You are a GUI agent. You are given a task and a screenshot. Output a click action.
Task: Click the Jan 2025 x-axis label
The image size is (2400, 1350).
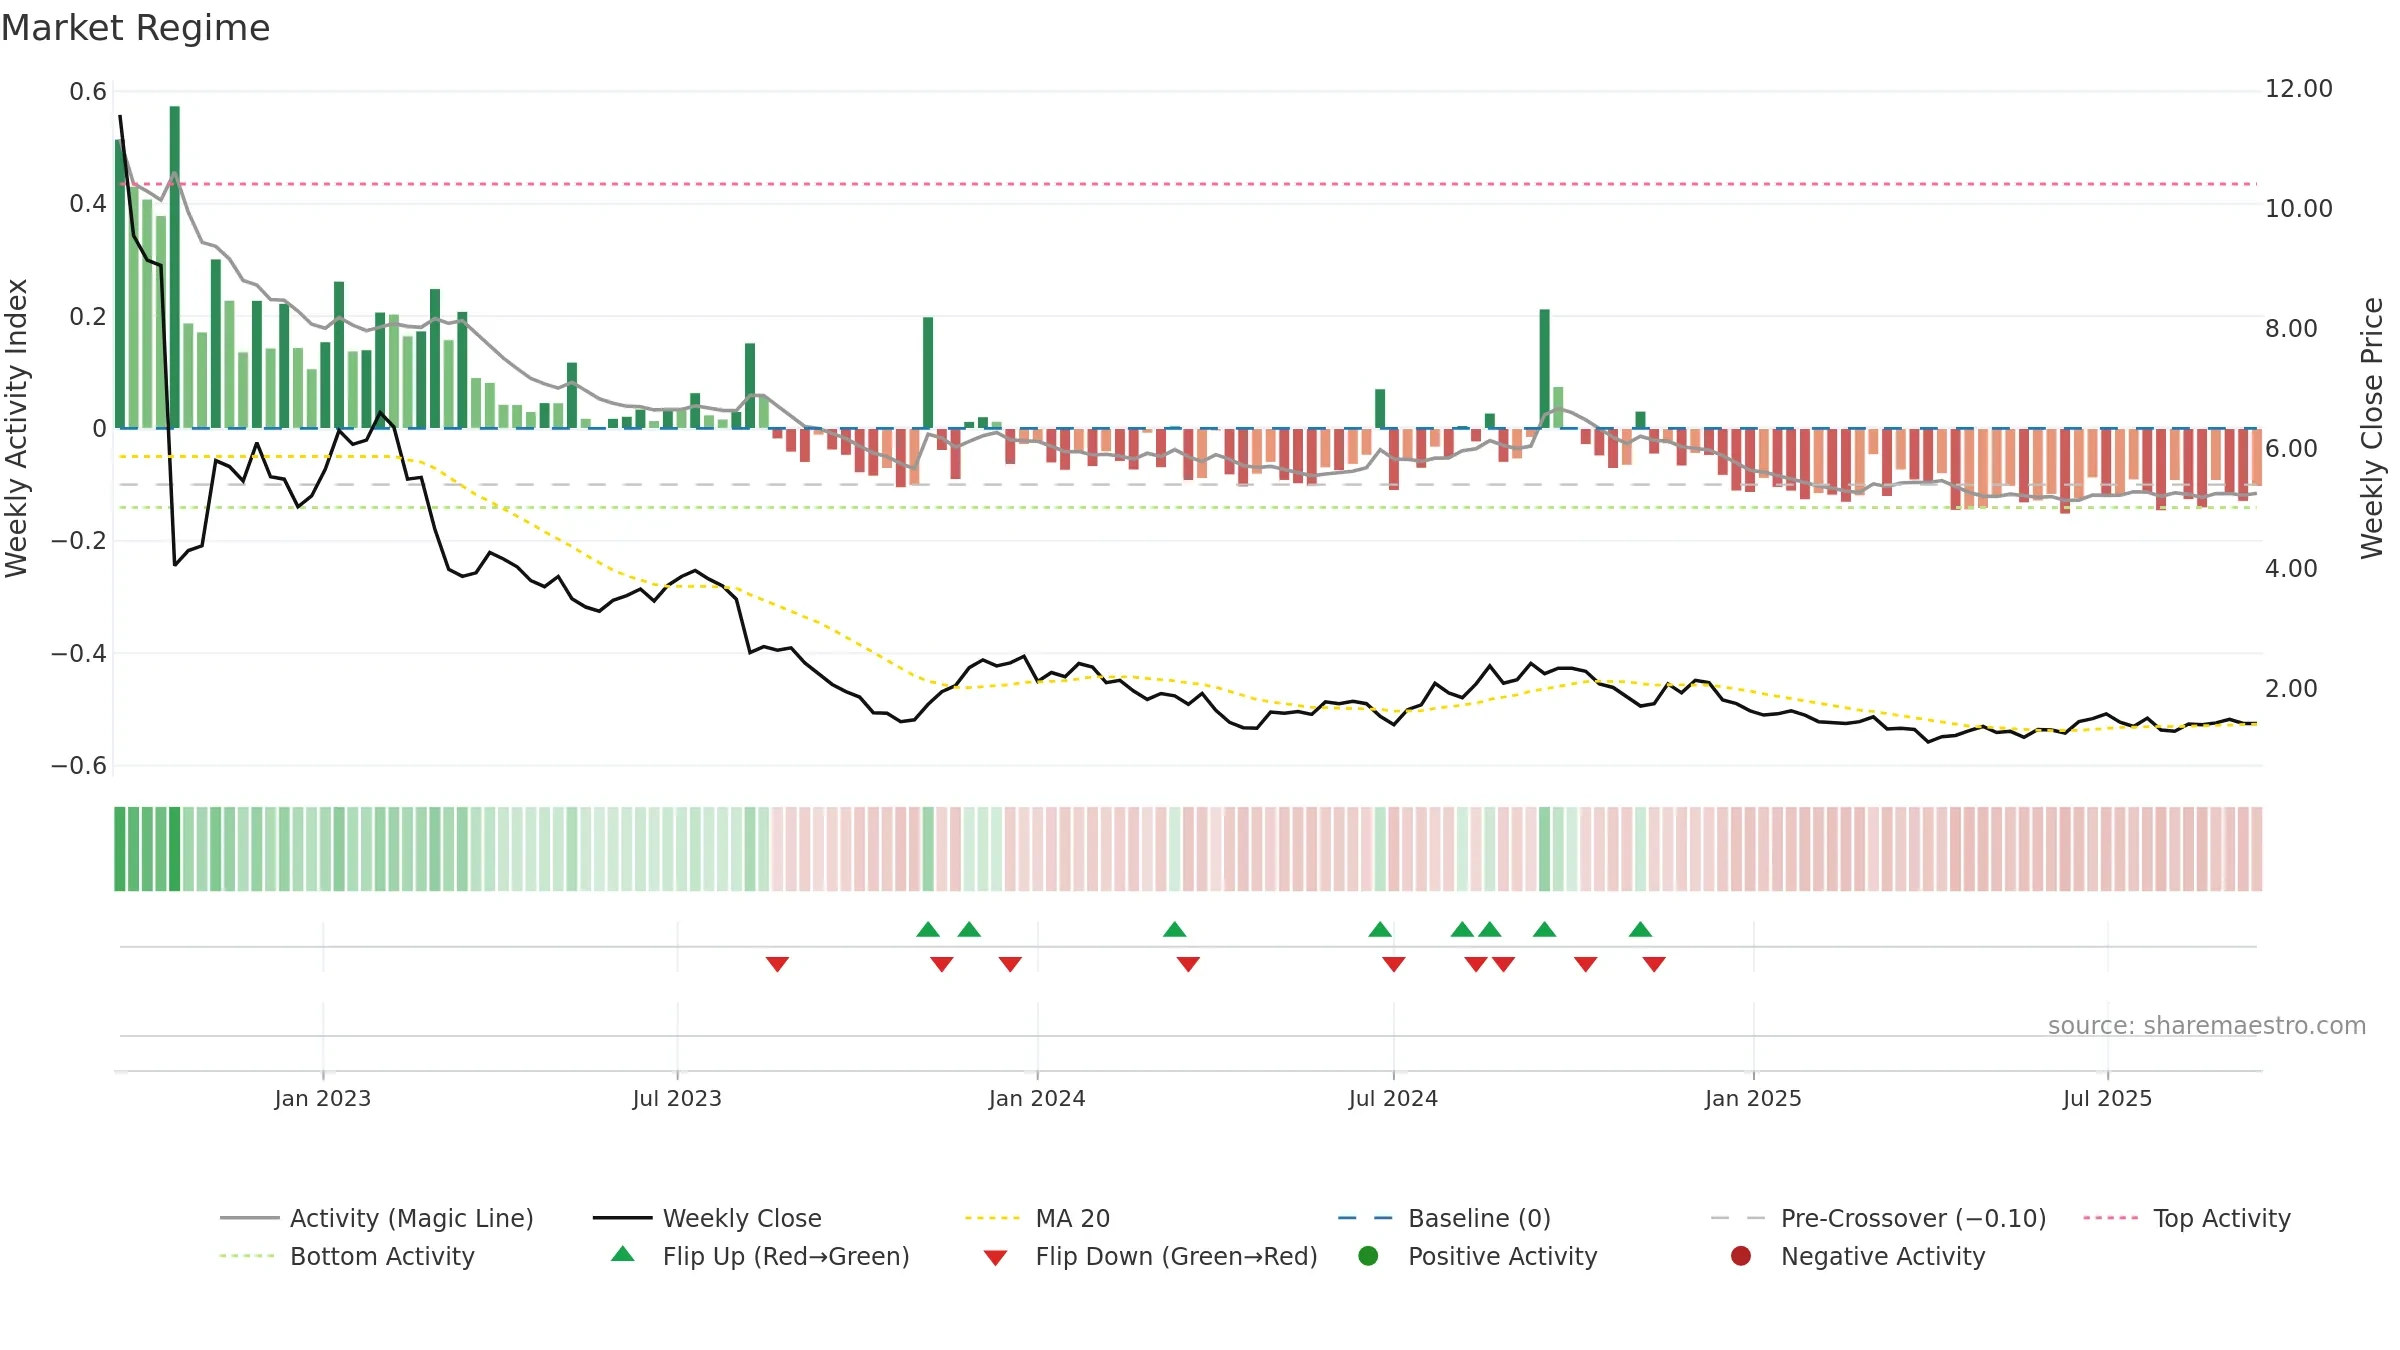pyautogui.click(x=1753, y=1098)
